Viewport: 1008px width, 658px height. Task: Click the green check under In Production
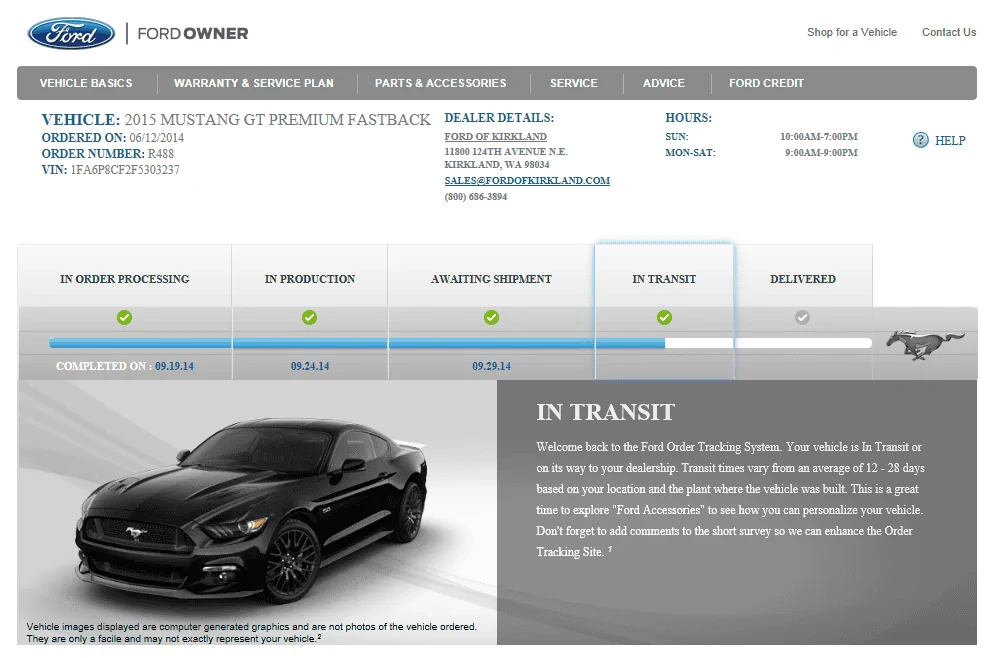point(309,317)
